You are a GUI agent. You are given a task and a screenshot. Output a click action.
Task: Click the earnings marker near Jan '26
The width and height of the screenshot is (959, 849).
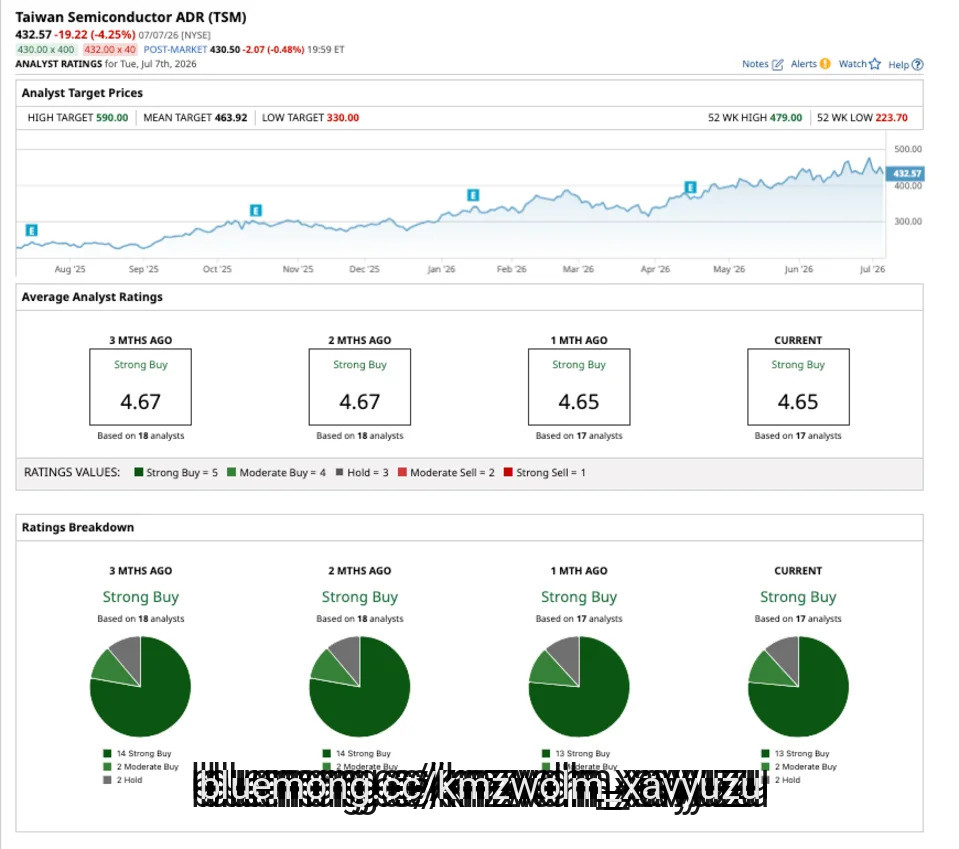(x=473, y=195)
